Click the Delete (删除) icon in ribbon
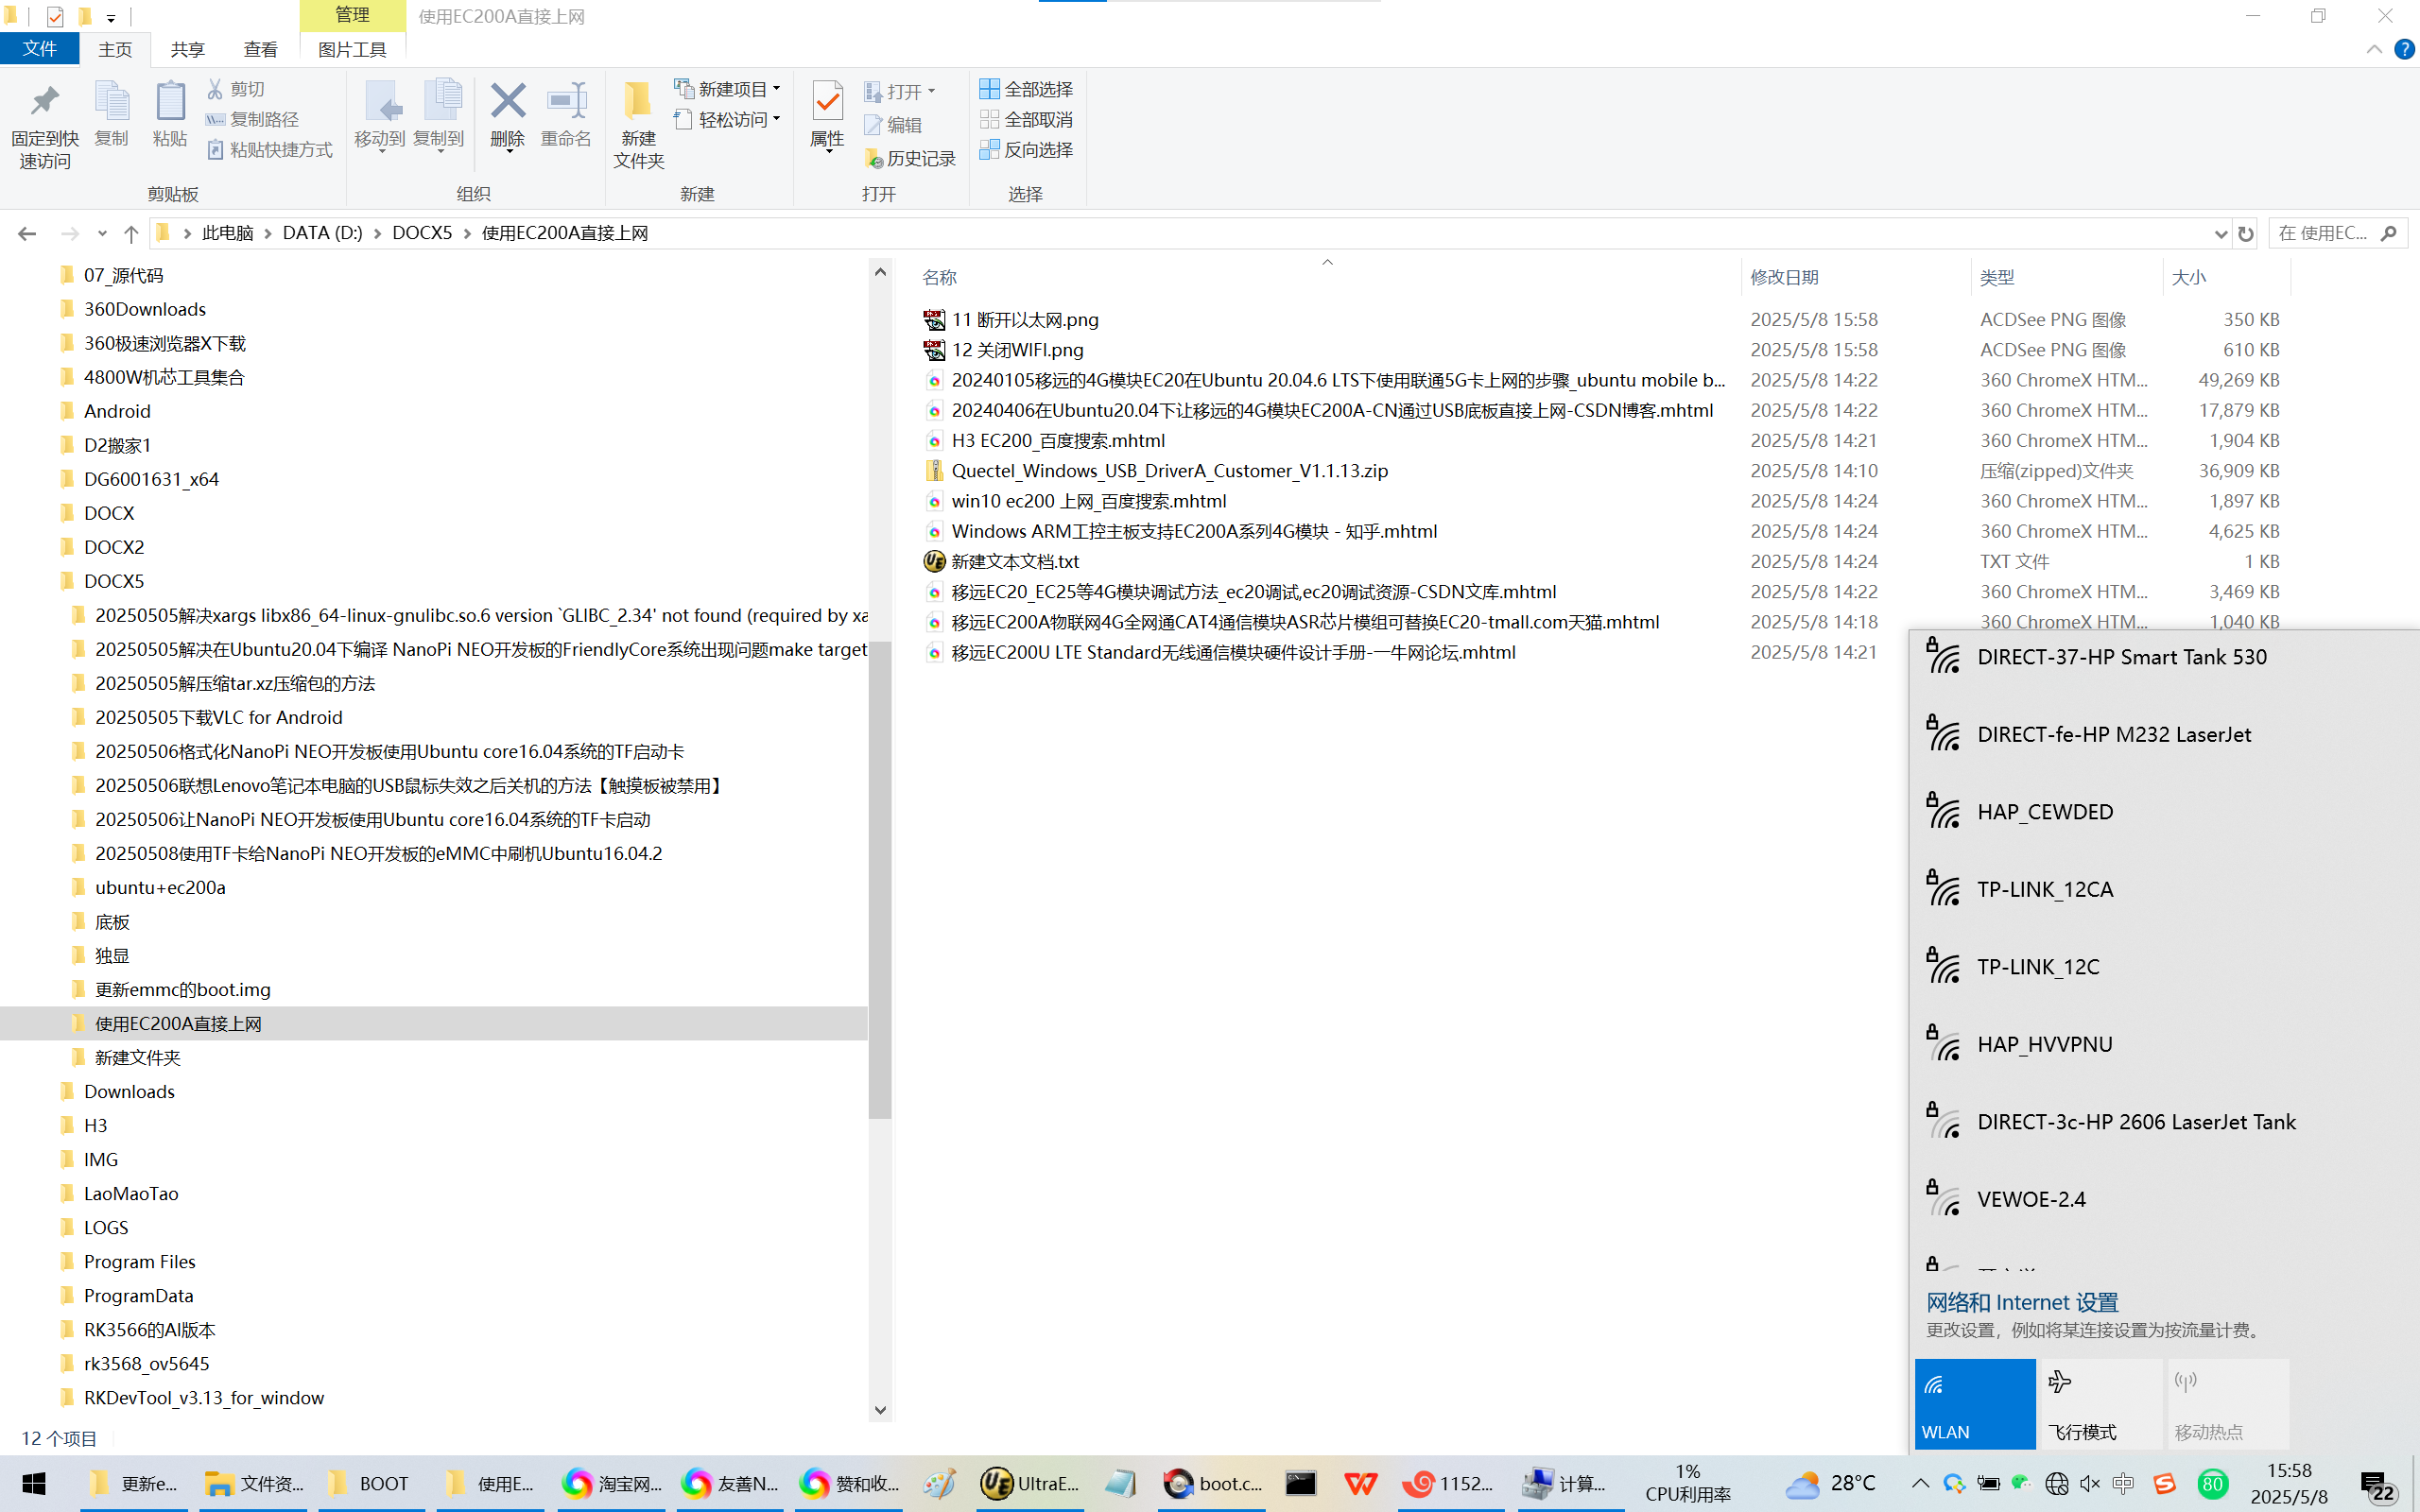Screen dimensions: 2420x1512 coord(507,101)
